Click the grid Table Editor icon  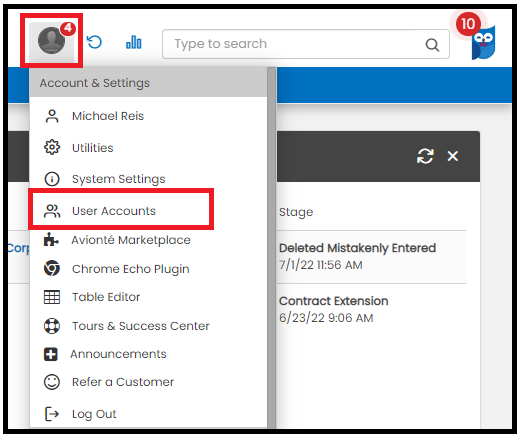tap(52, 297)
